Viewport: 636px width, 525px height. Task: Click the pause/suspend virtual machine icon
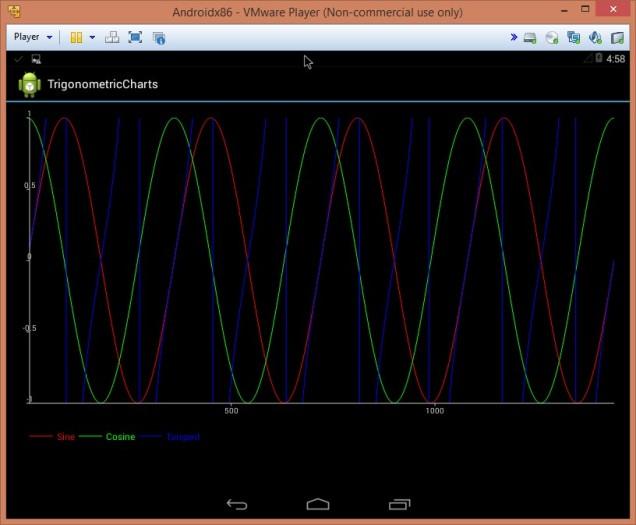click(76, 37)
